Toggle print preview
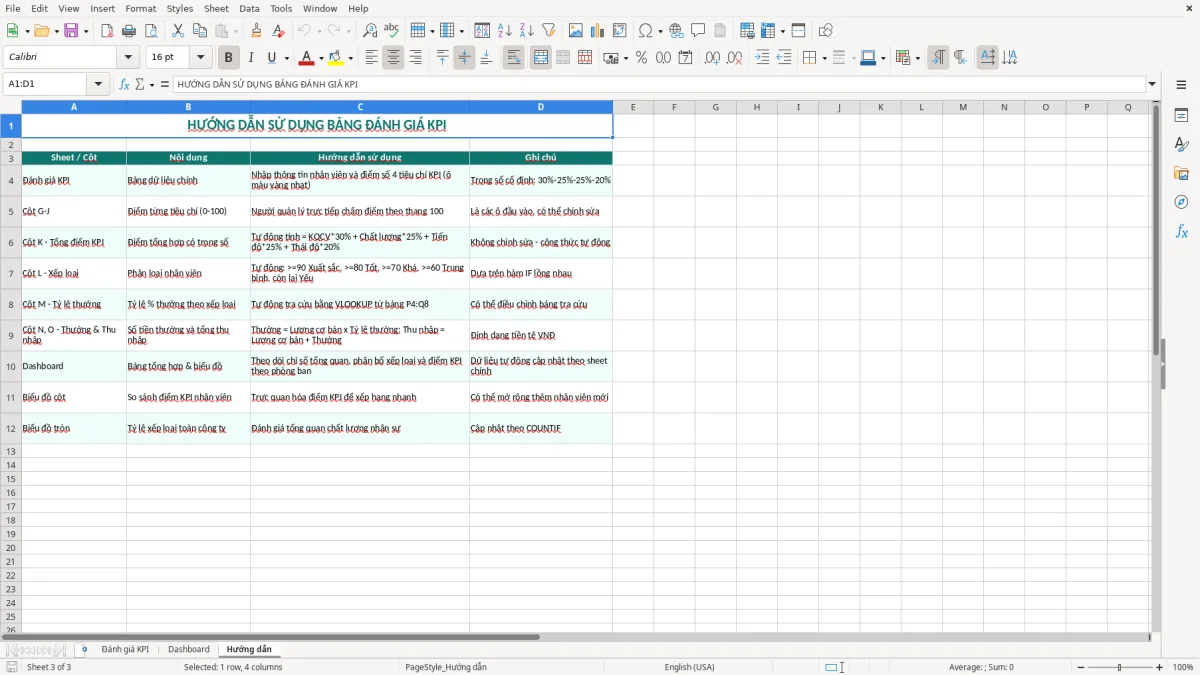This screenshot has width=1200, height=675. (150, 31)
